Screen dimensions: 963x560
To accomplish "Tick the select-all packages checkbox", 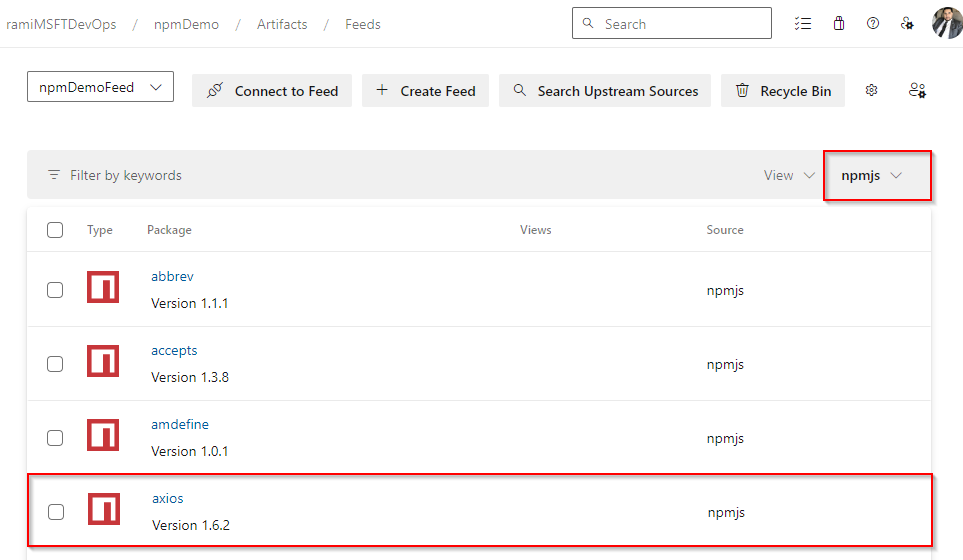I will [55, 230].
